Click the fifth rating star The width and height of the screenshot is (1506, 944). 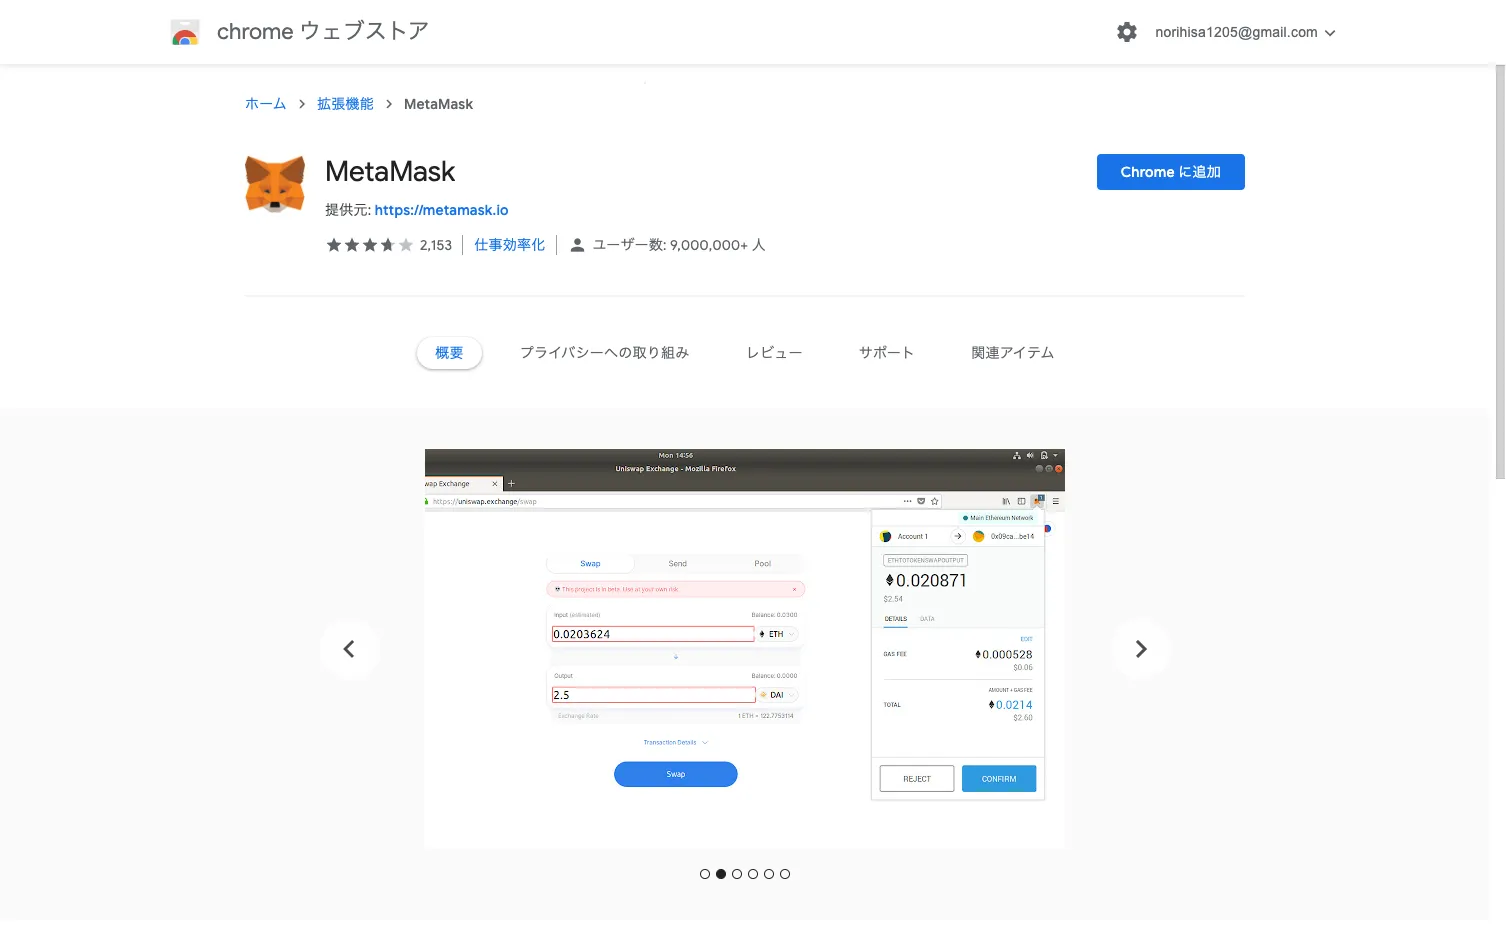pos(404,244)
